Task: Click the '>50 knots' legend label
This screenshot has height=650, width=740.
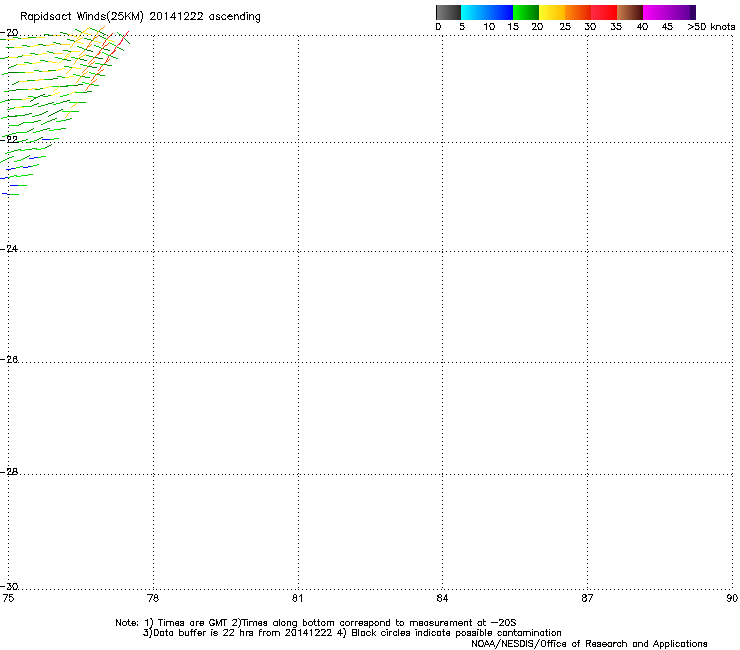Action: pos(711,27)
